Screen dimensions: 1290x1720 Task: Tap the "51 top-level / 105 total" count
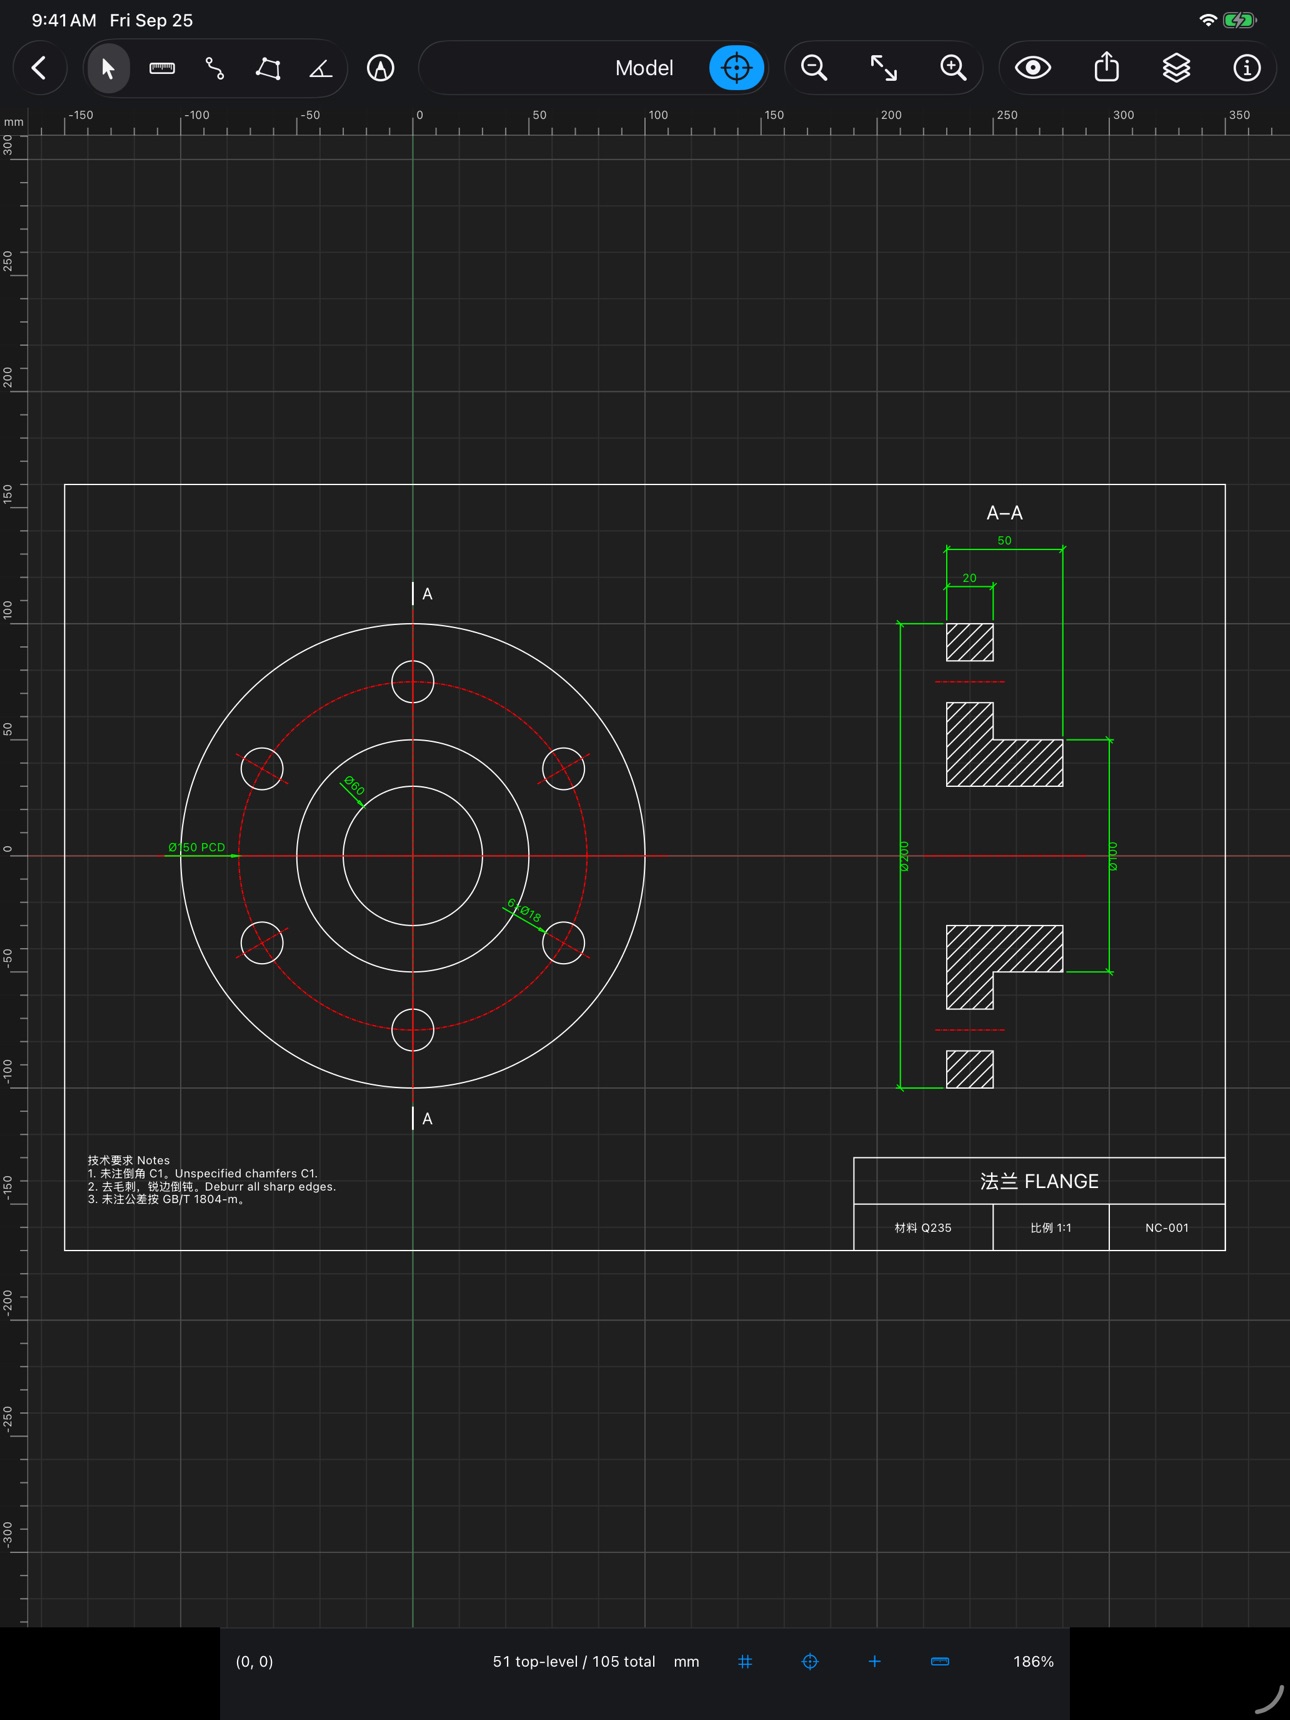click(x=574, y=1661)
